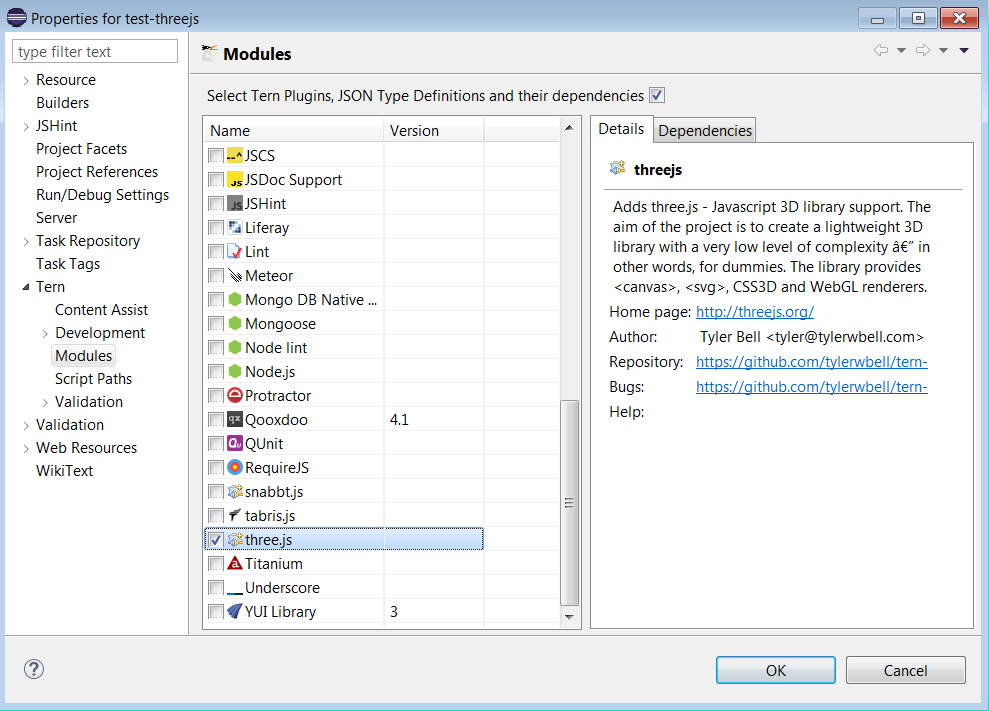
Task: Toggle the select dependencies checkbox
Action: point(657,96)
